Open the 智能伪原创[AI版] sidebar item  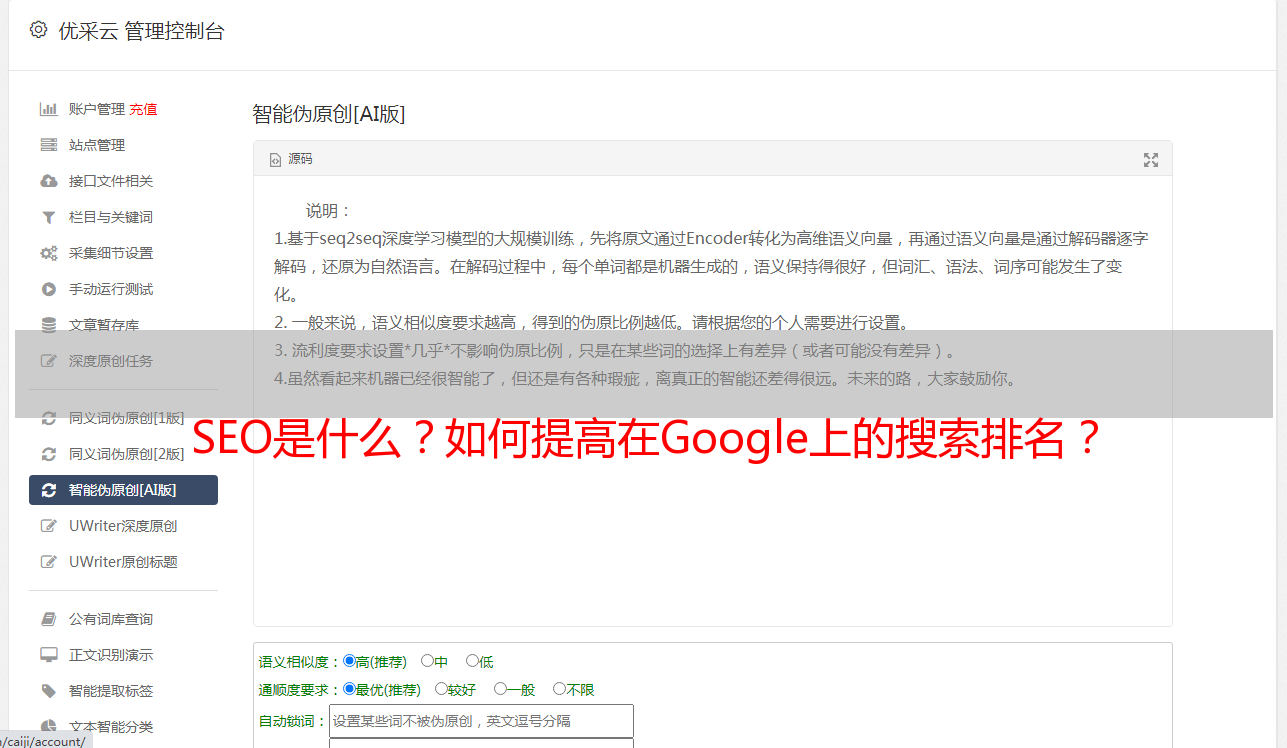[x=123, y=490]
